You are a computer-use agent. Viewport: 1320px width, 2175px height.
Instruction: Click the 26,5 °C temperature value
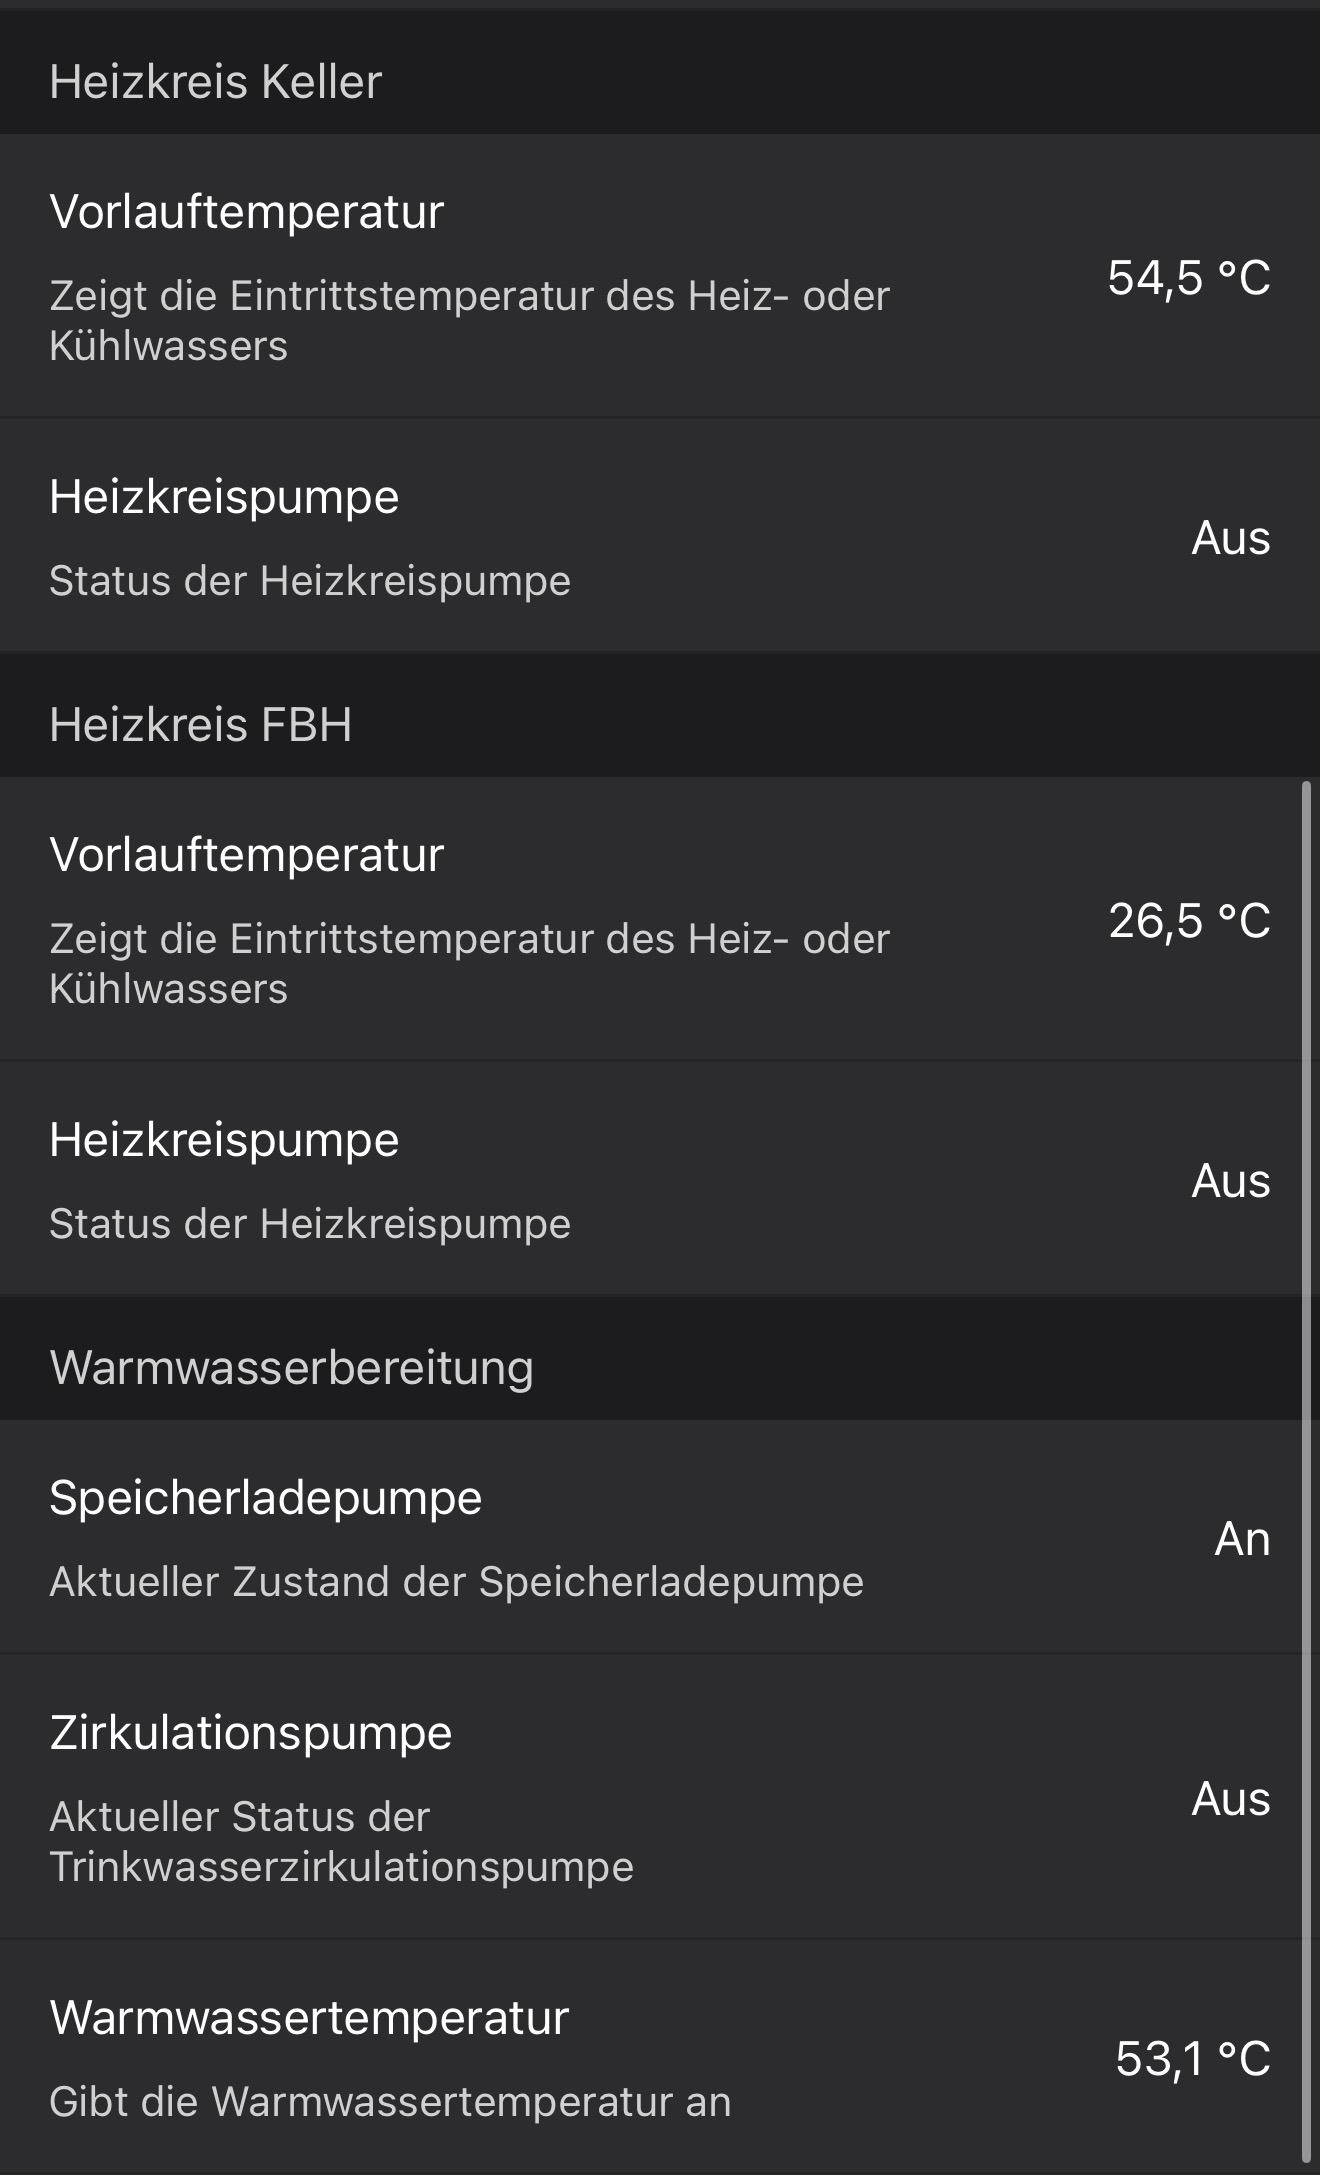[x=1188, y=920]
